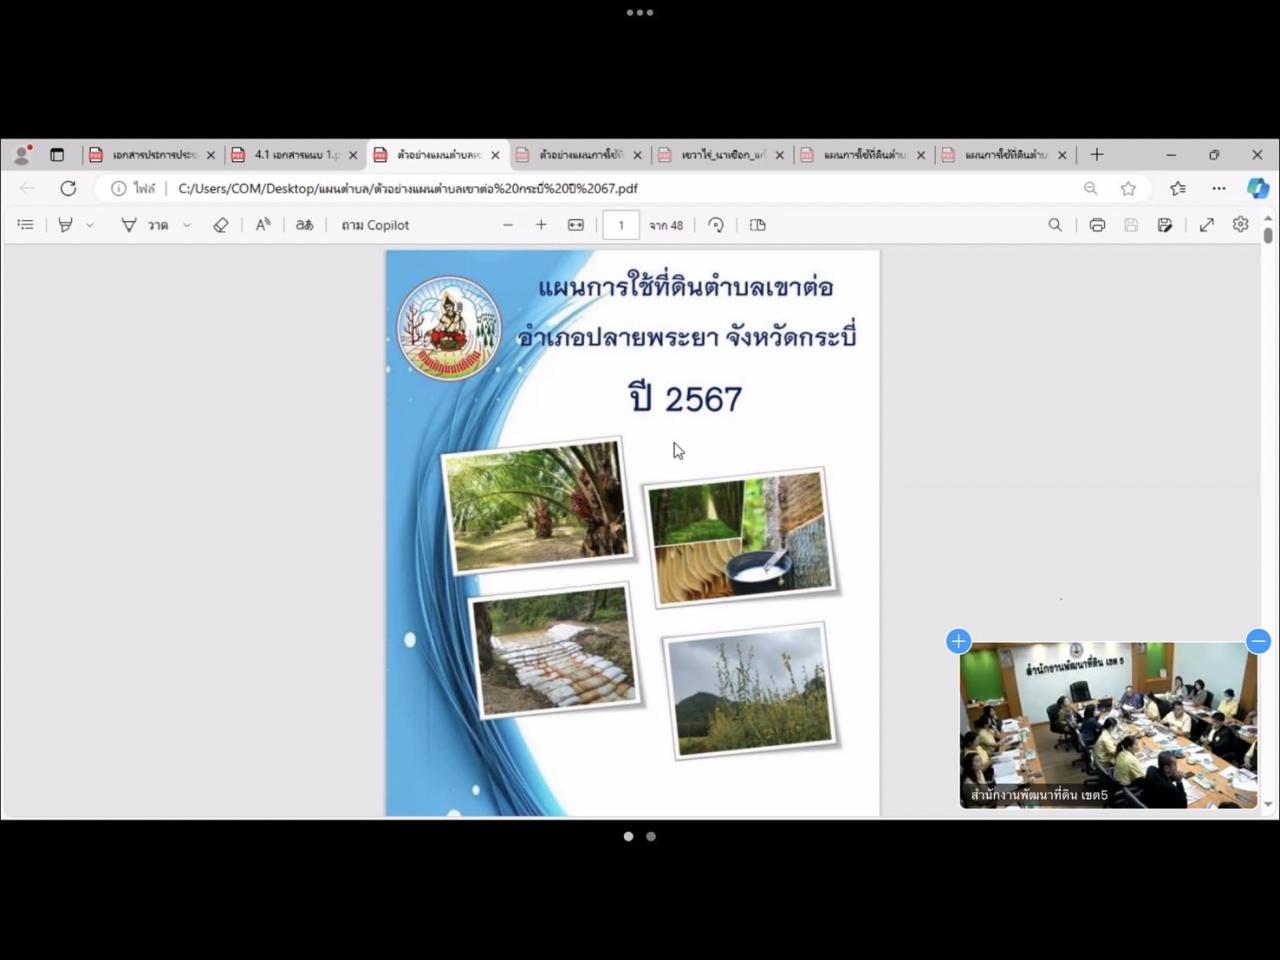Toggle fit to width view
1280x960 pixels.
click(x=576, y=225)
